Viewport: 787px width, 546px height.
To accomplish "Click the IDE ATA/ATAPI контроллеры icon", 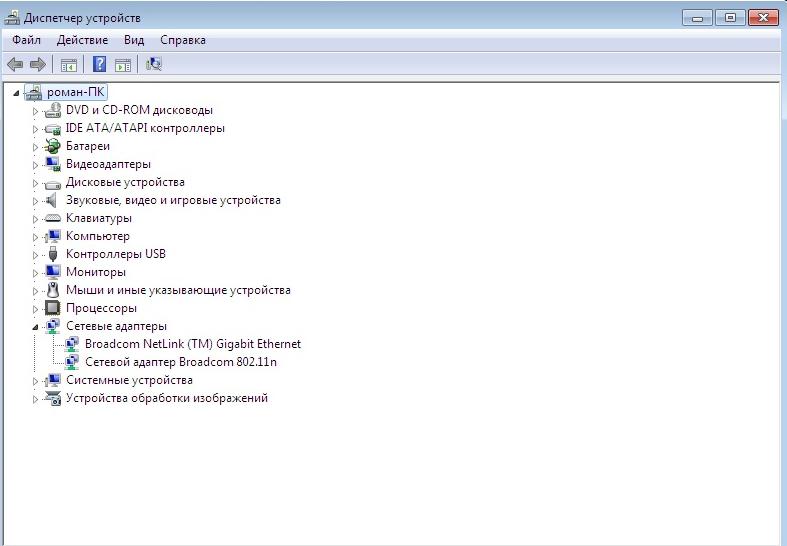I will coord(52,128).
